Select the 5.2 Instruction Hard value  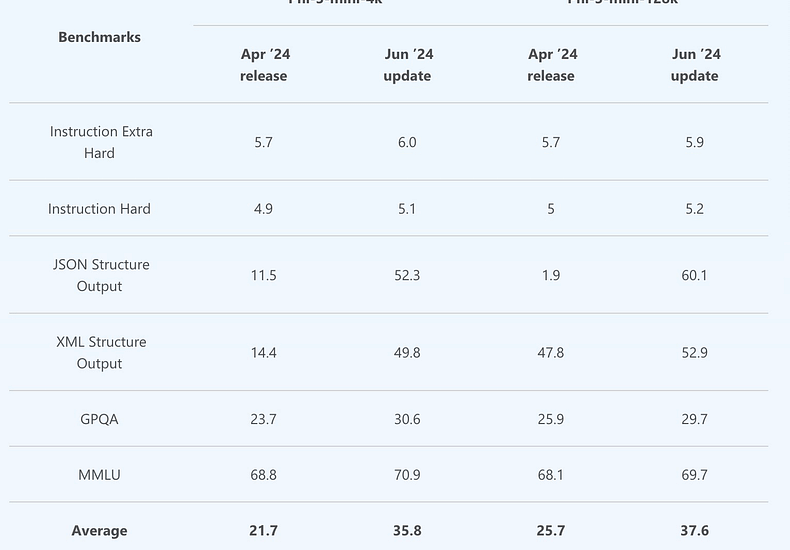[x=694, y=209]
